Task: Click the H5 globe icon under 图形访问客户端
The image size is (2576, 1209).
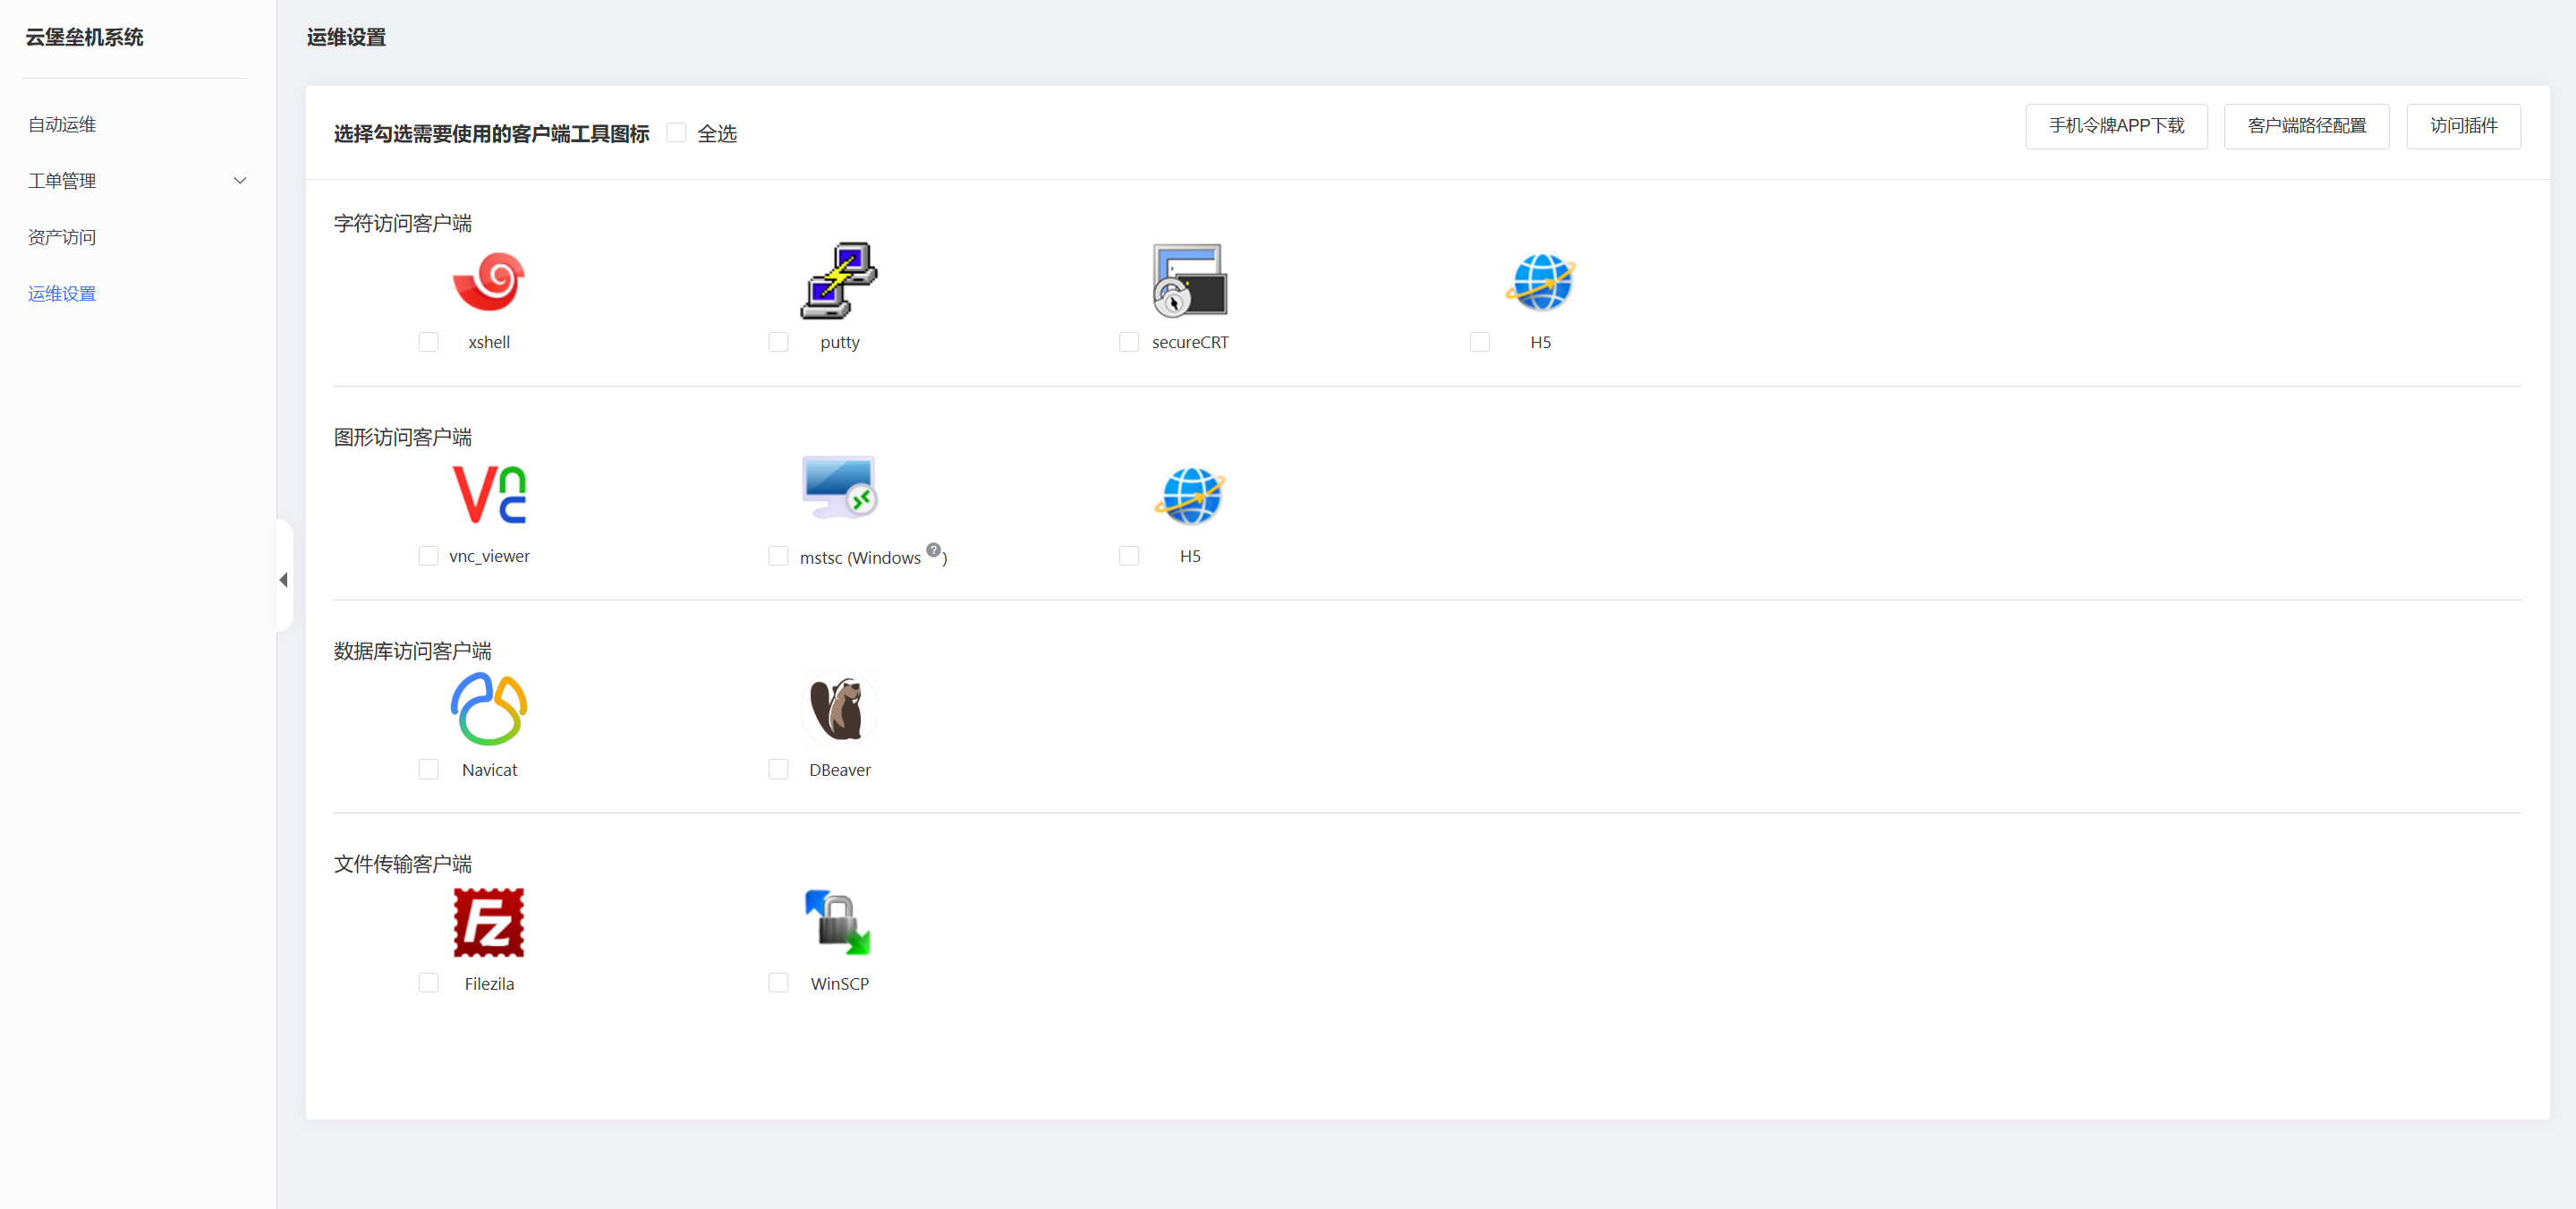Action: 1190,495
